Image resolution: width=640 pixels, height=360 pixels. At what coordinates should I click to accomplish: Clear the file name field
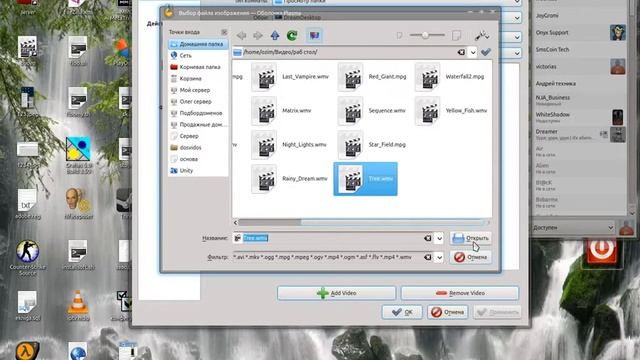click(428, 238)
